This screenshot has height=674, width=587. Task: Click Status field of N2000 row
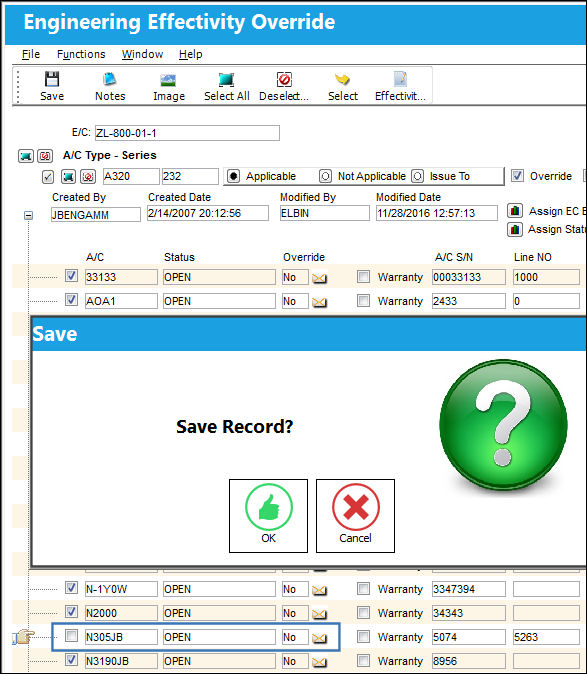pos(219,613)
